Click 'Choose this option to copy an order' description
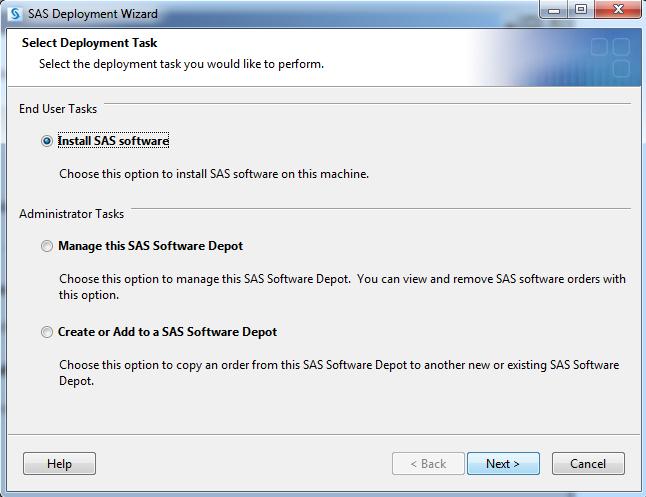Image resolution: width=646 pixels, height=497 pixels. point(339,373)
